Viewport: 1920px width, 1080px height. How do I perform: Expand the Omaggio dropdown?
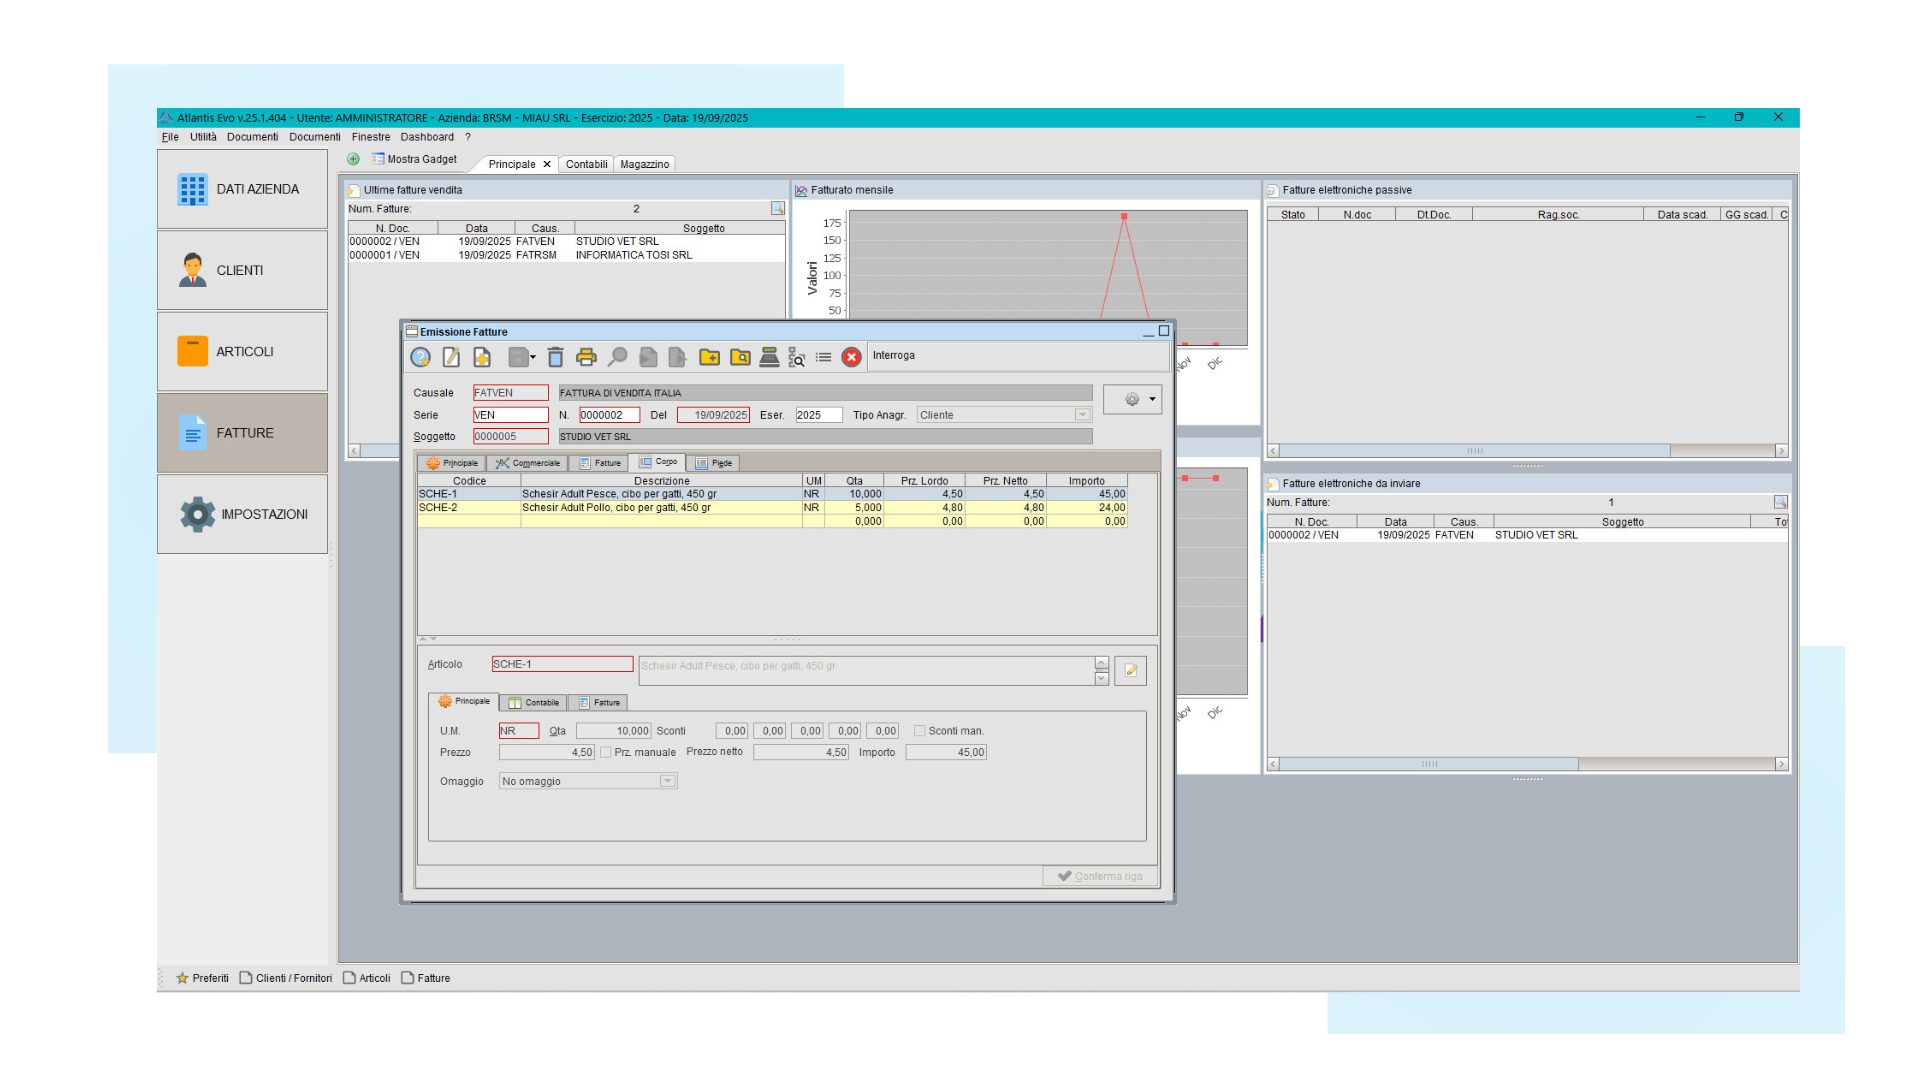click(668, 781)
